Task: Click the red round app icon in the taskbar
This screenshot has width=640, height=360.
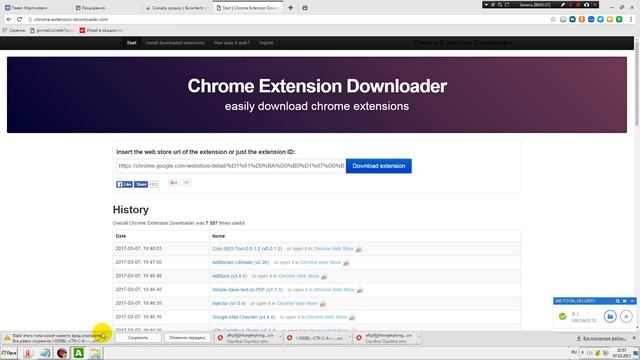Action: point(62,353)
